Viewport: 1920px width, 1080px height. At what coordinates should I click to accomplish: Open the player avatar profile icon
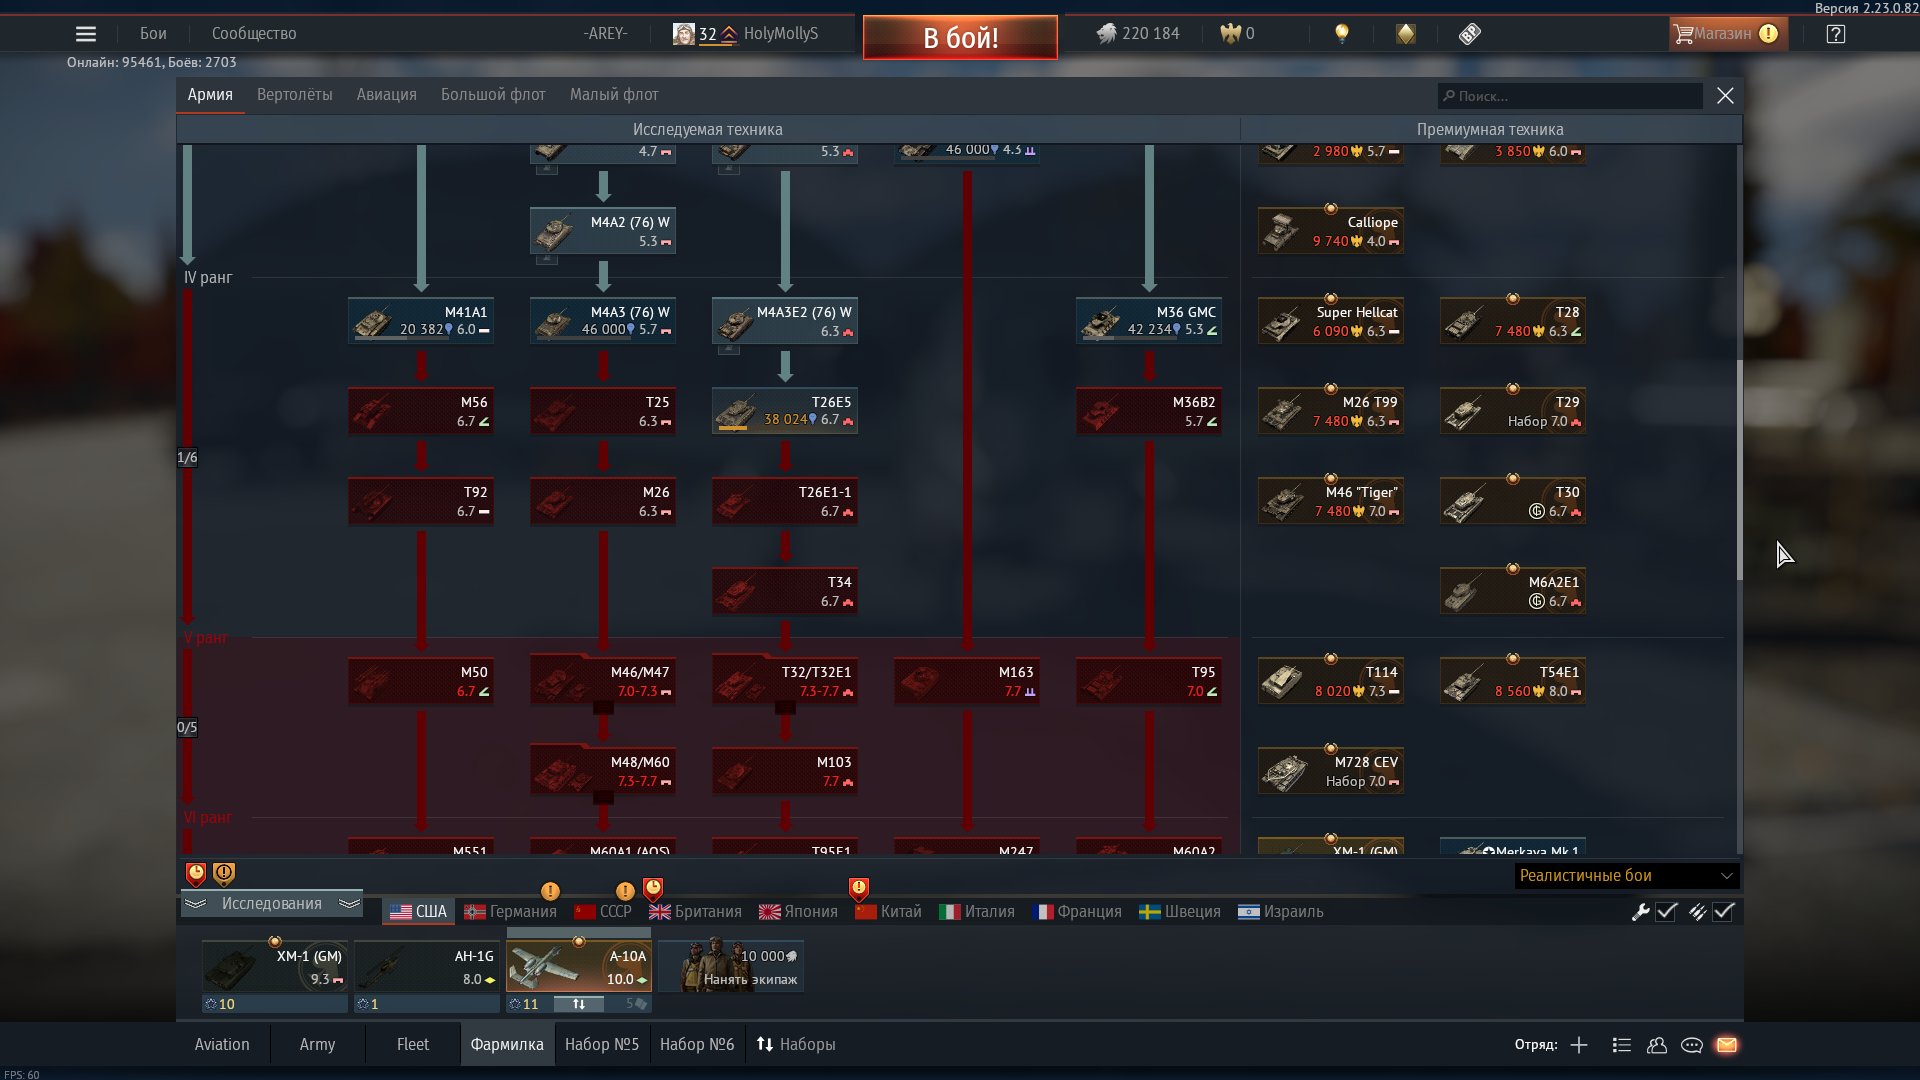click(684, 34)
